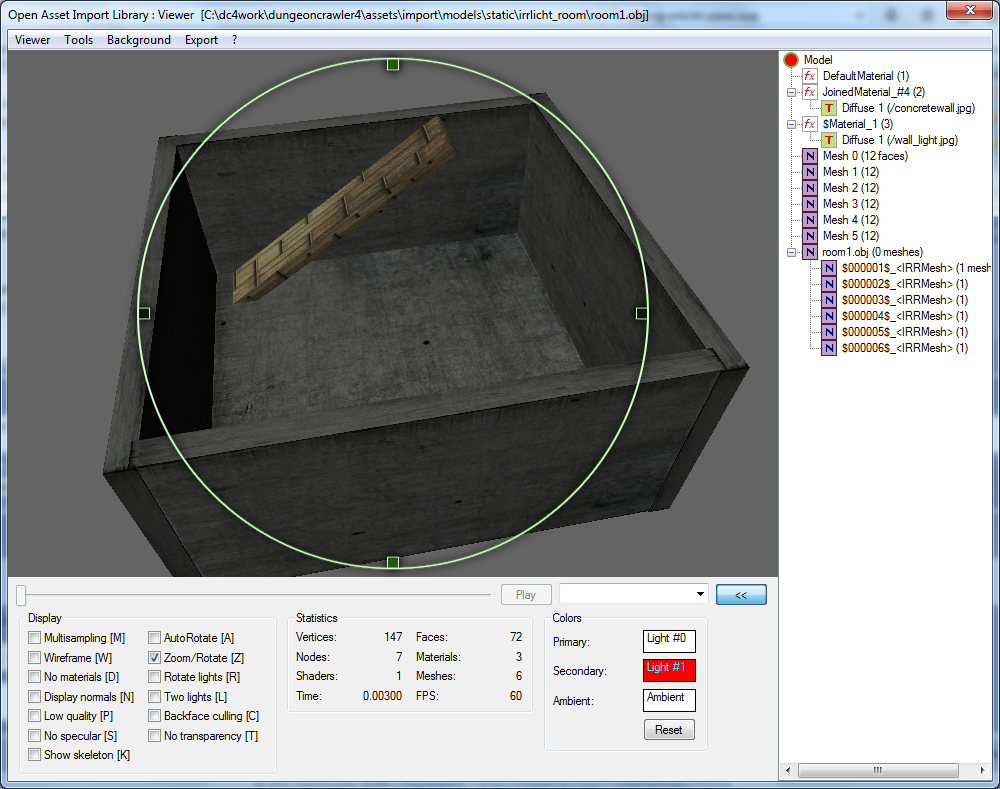Click the N icon beside Mesh 3
Viewport: 1000px width, 789px height.
coord(810,204)
